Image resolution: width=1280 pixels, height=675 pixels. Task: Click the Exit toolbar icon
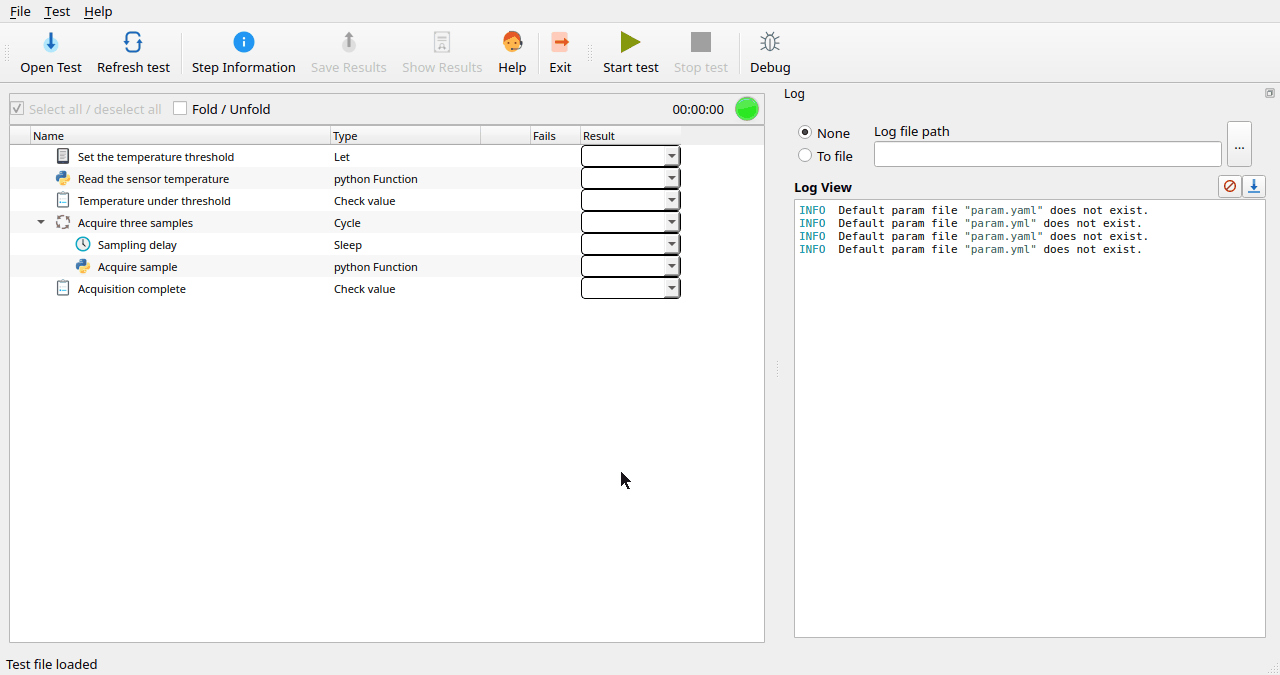(560, 42)
